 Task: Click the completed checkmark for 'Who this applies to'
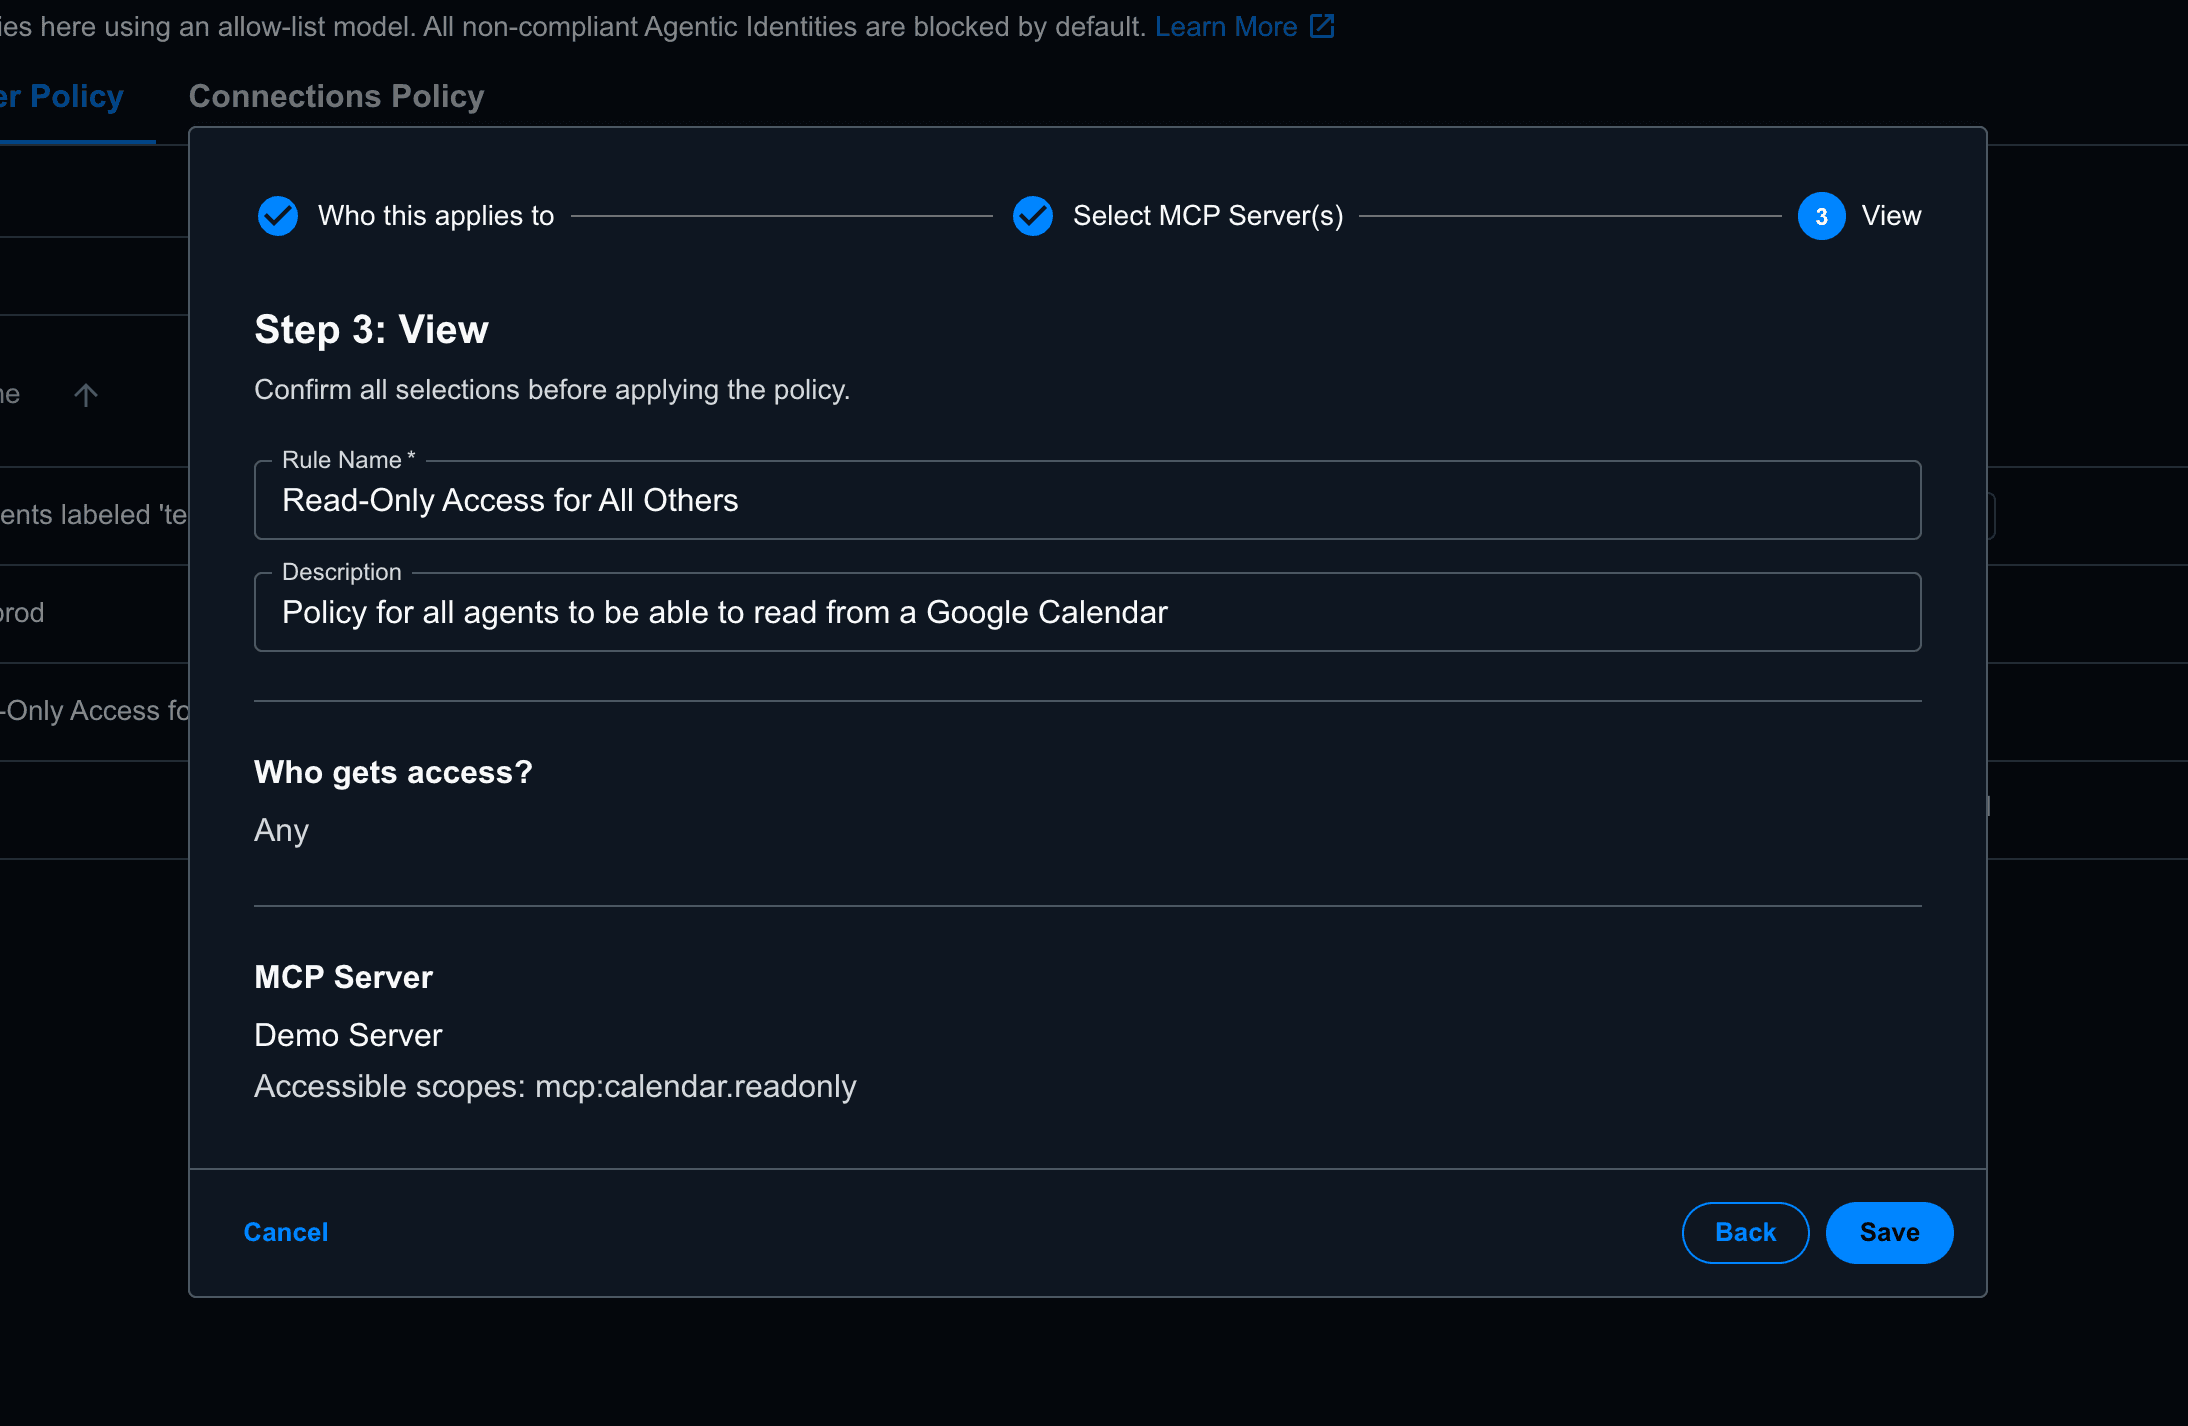tap(277, 216)
